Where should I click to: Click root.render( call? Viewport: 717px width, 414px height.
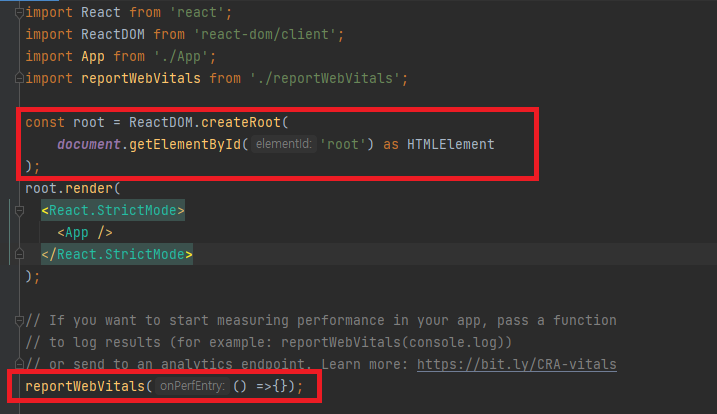[x=73, y=188]
